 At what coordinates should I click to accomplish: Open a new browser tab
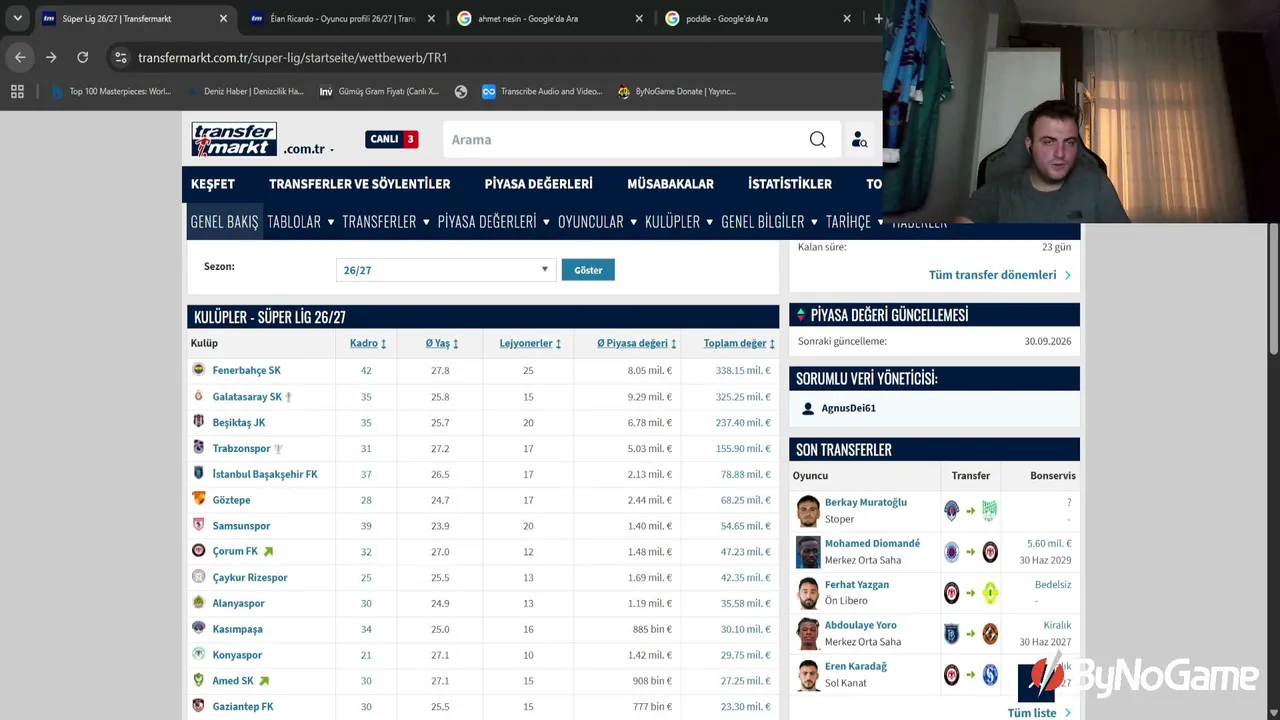tap(878, 18)
